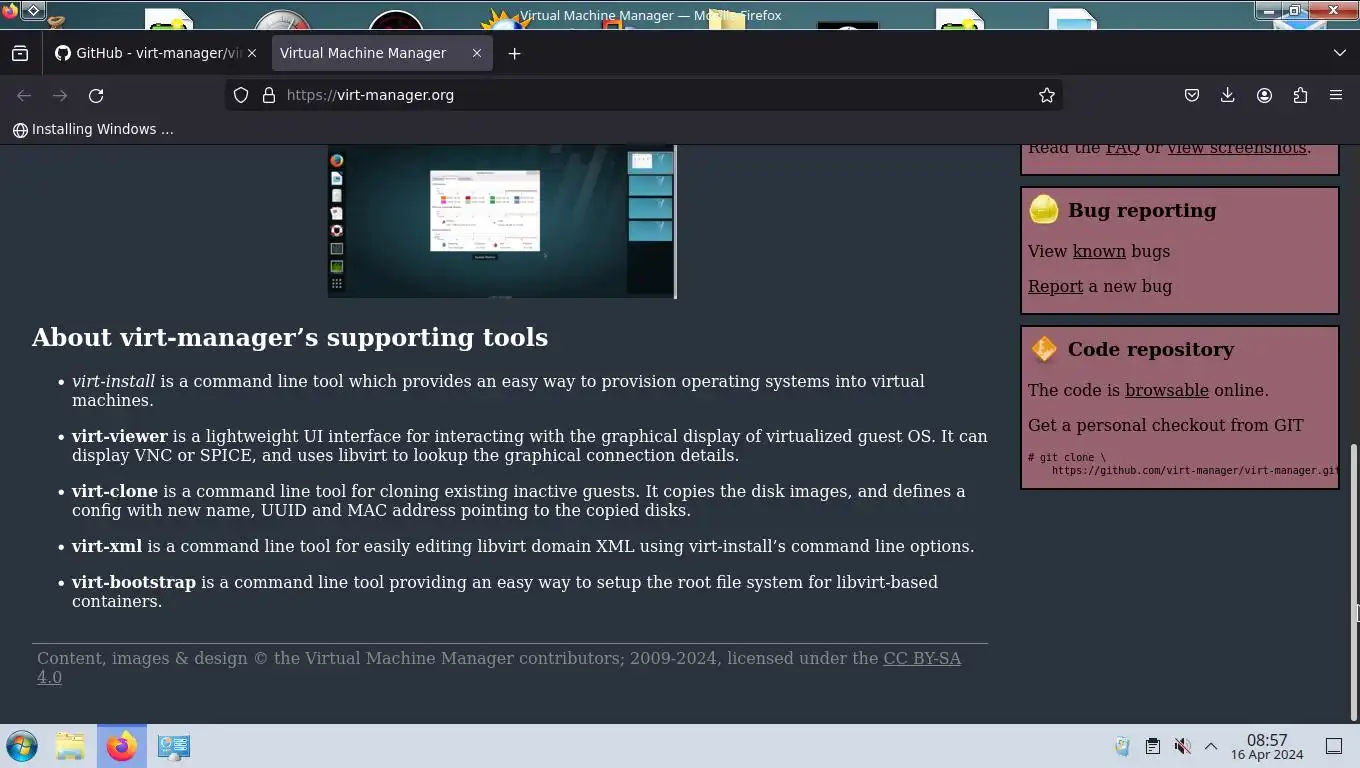This screenshot has height=768, width=1360.
Task: Open the Extensions puzzle icon
Action: coord(1300,95)
